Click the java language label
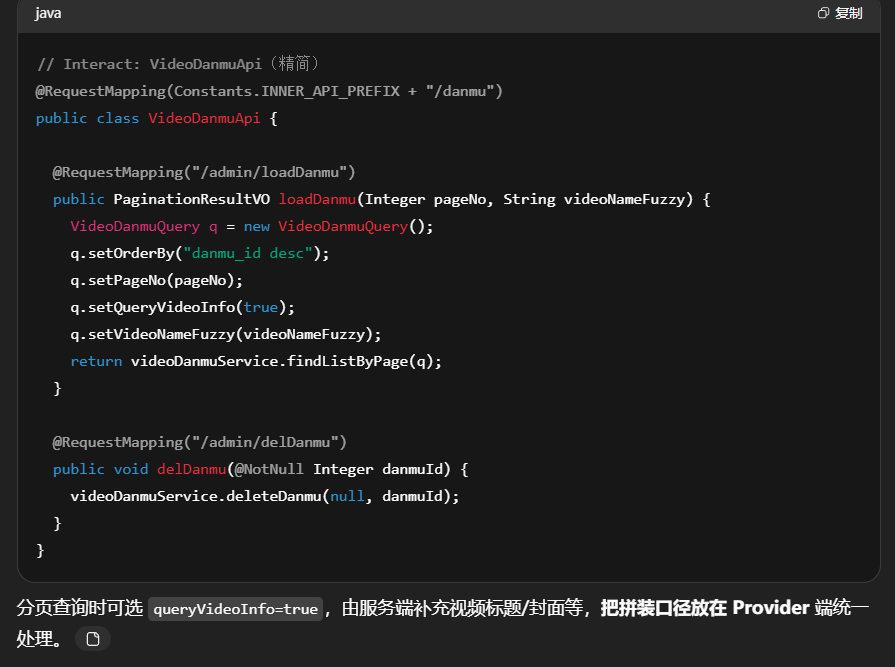This screenshot has height=667, width=895. (49, 13)
